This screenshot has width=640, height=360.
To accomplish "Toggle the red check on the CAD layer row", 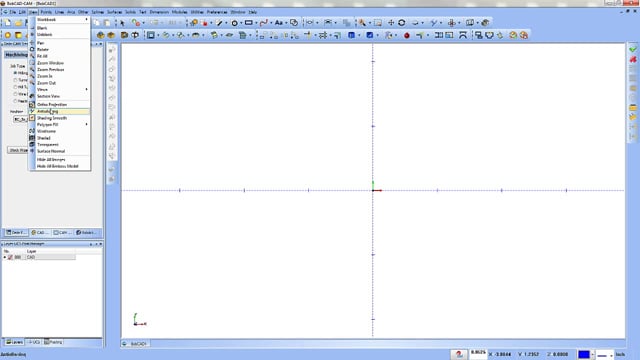I will (10, 257).
